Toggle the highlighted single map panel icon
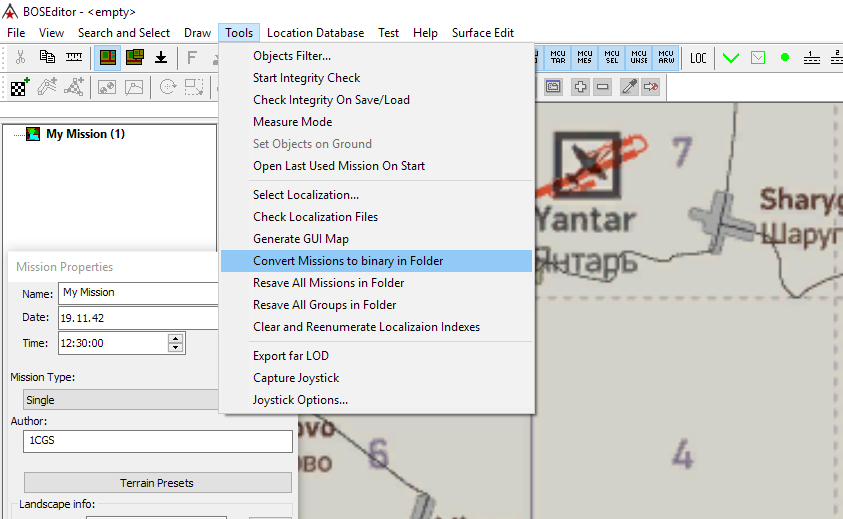843x519 pixels. pyautogui.click(x=108, y=57)
